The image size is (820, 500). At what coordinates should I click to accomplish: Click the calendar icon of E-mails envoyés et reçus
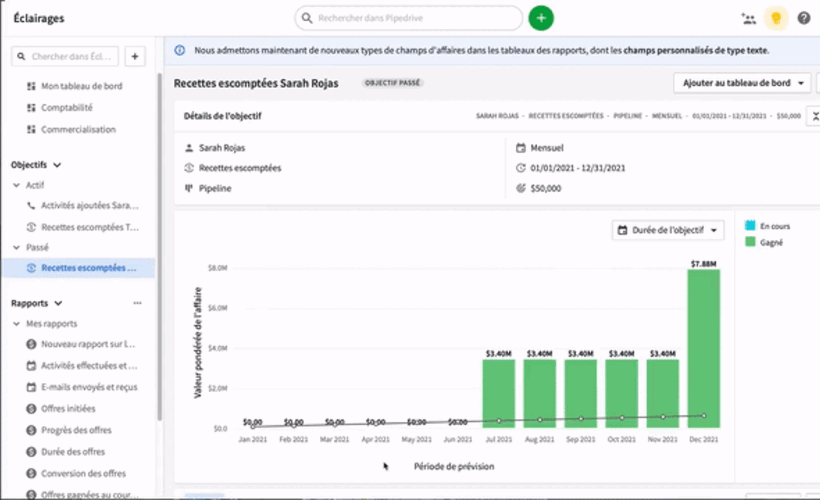(x=31, y=387)
